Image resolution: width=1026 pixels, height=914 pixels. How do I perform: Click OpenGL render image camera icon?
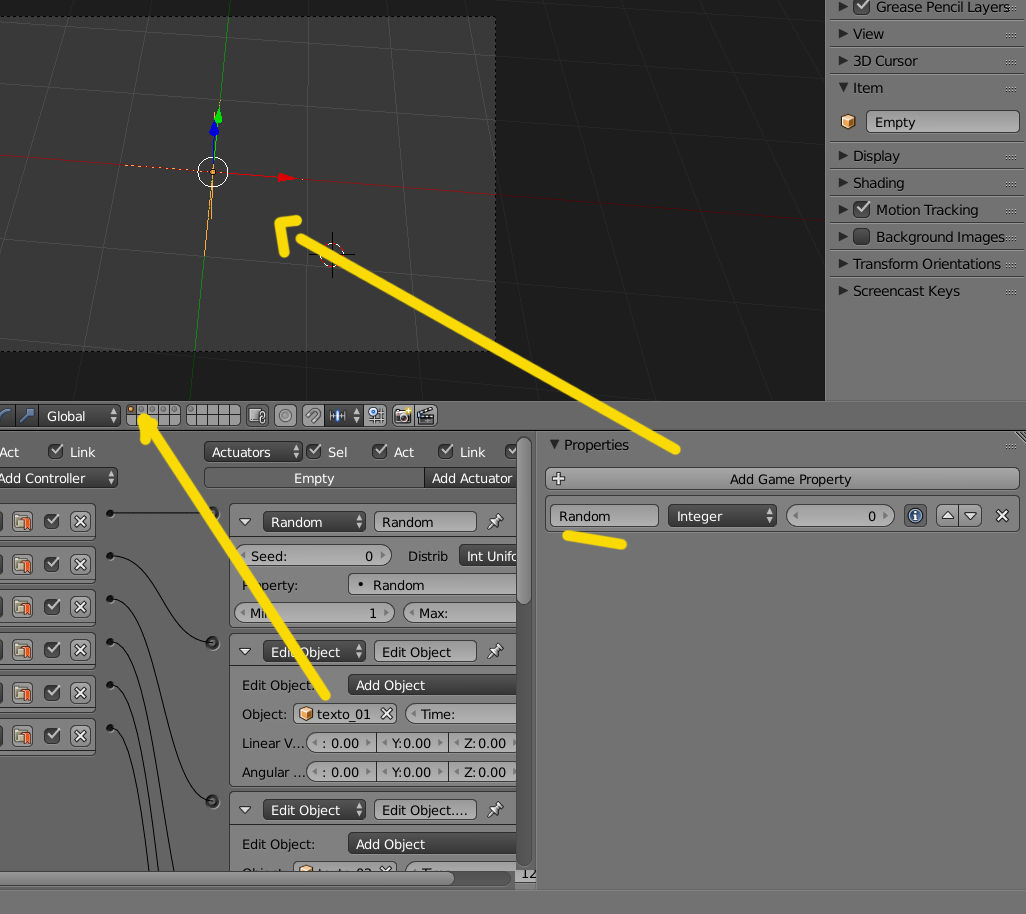[402, 416]
